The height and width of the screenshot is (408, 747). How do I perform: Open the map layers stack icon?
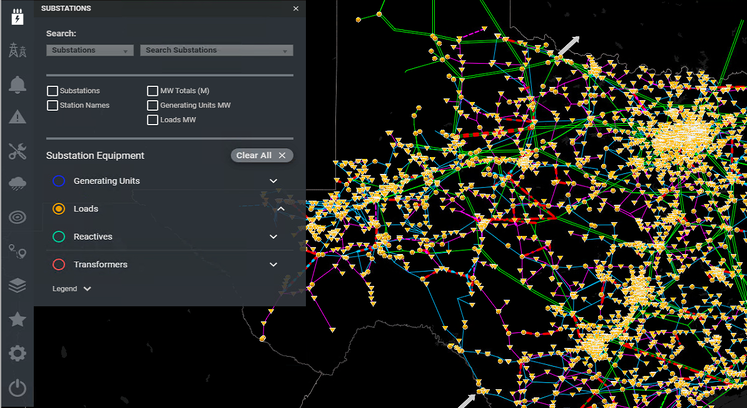click(17, 285)
